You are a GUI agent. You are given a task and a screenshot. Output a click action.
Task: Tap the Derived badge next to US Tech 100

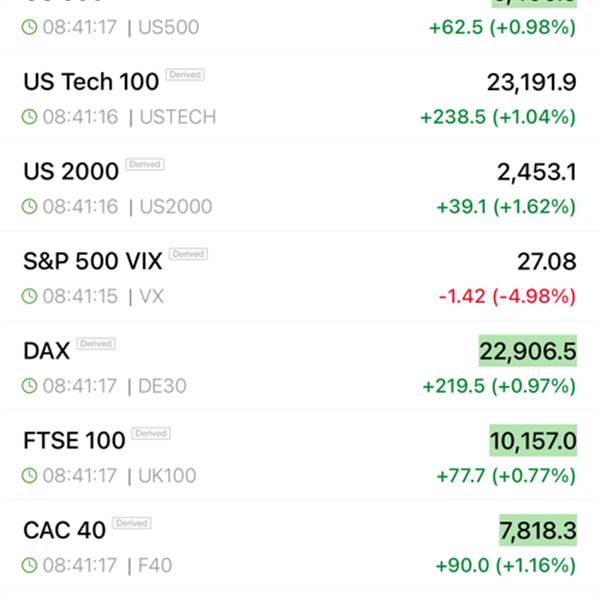185,75
